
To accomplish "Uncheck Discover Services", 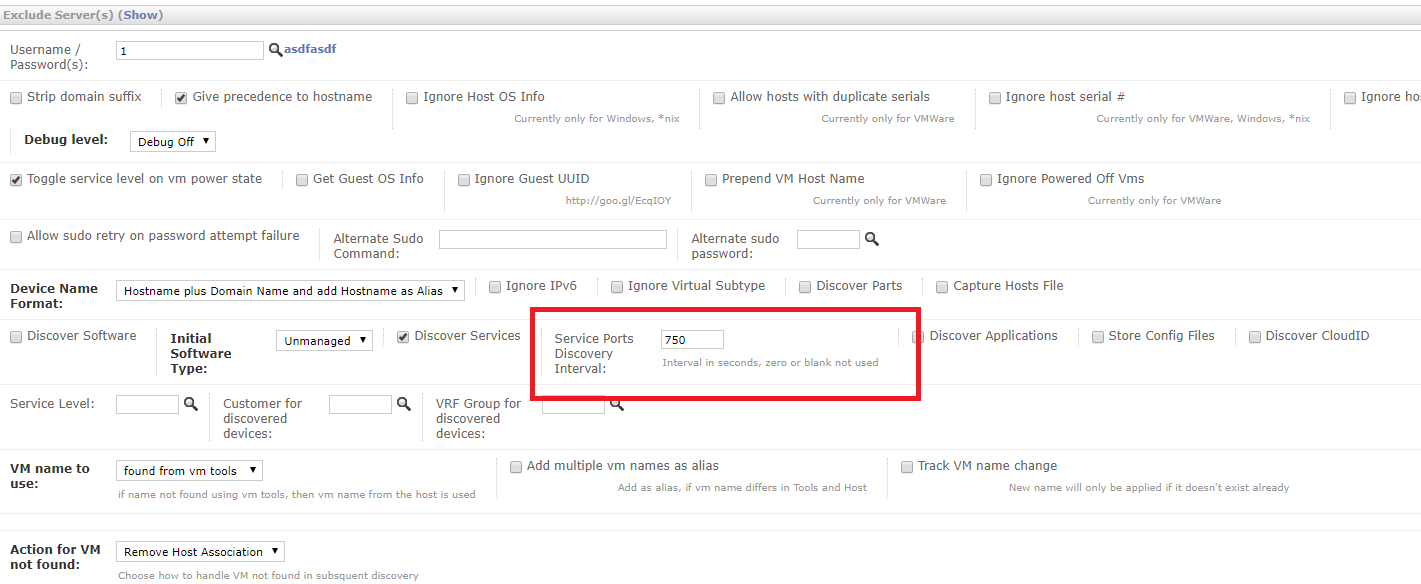I will 402,336.
